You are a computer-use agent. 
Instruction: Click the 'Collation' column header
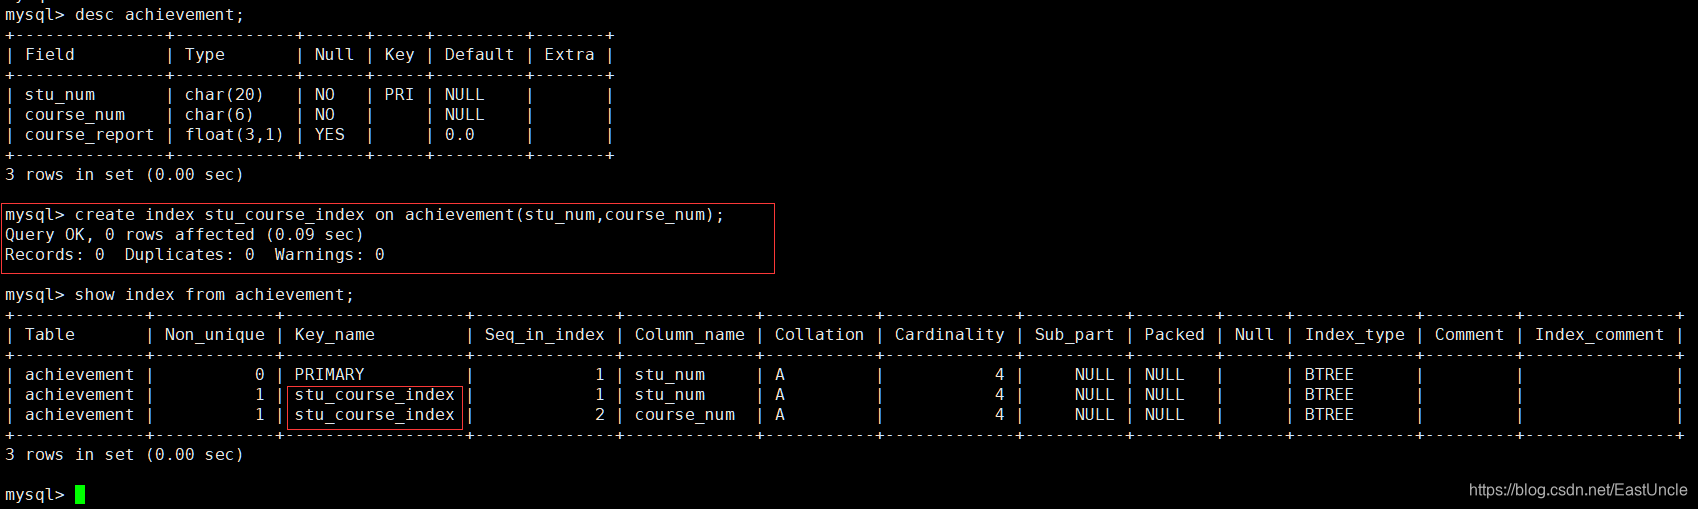click(x=819, y=335)
